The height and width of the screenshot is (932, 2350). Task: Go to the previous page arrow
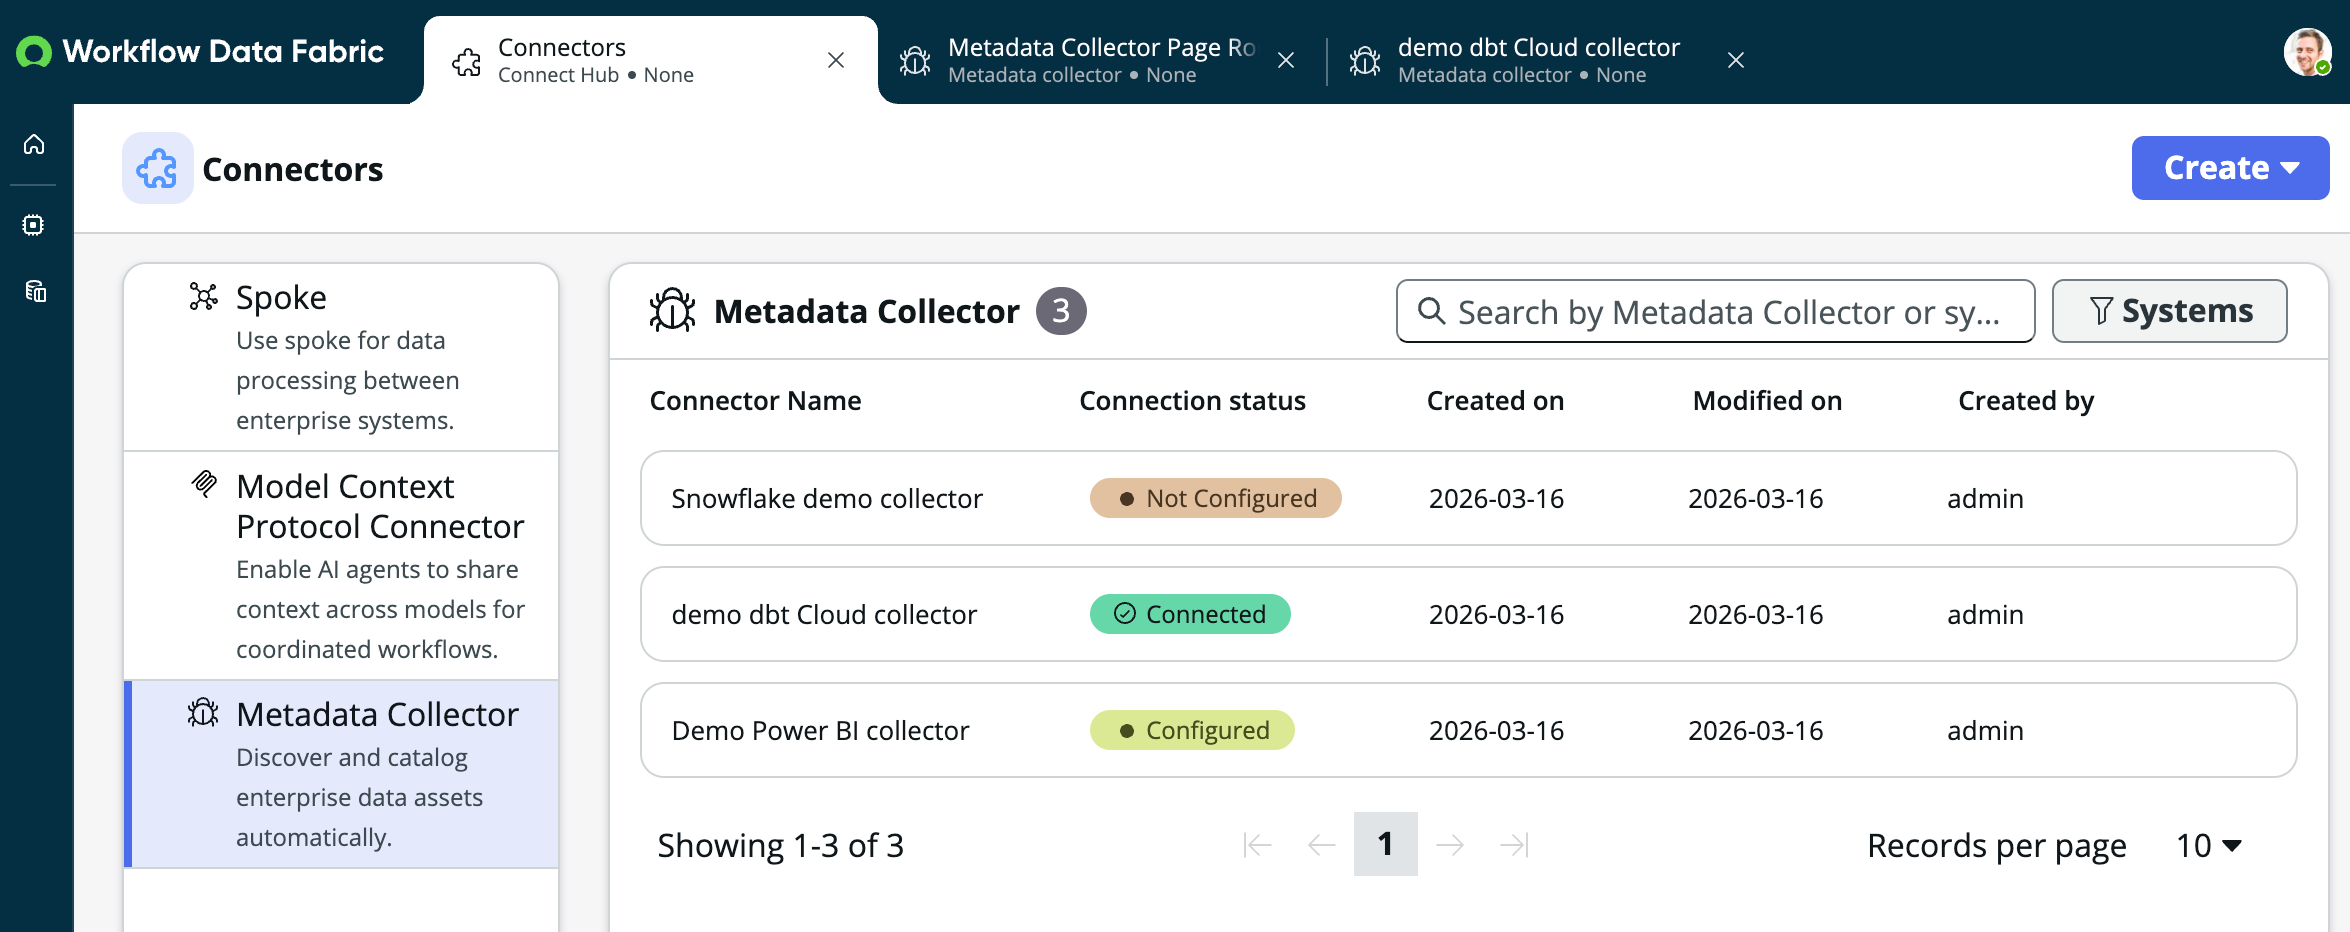1321,845
